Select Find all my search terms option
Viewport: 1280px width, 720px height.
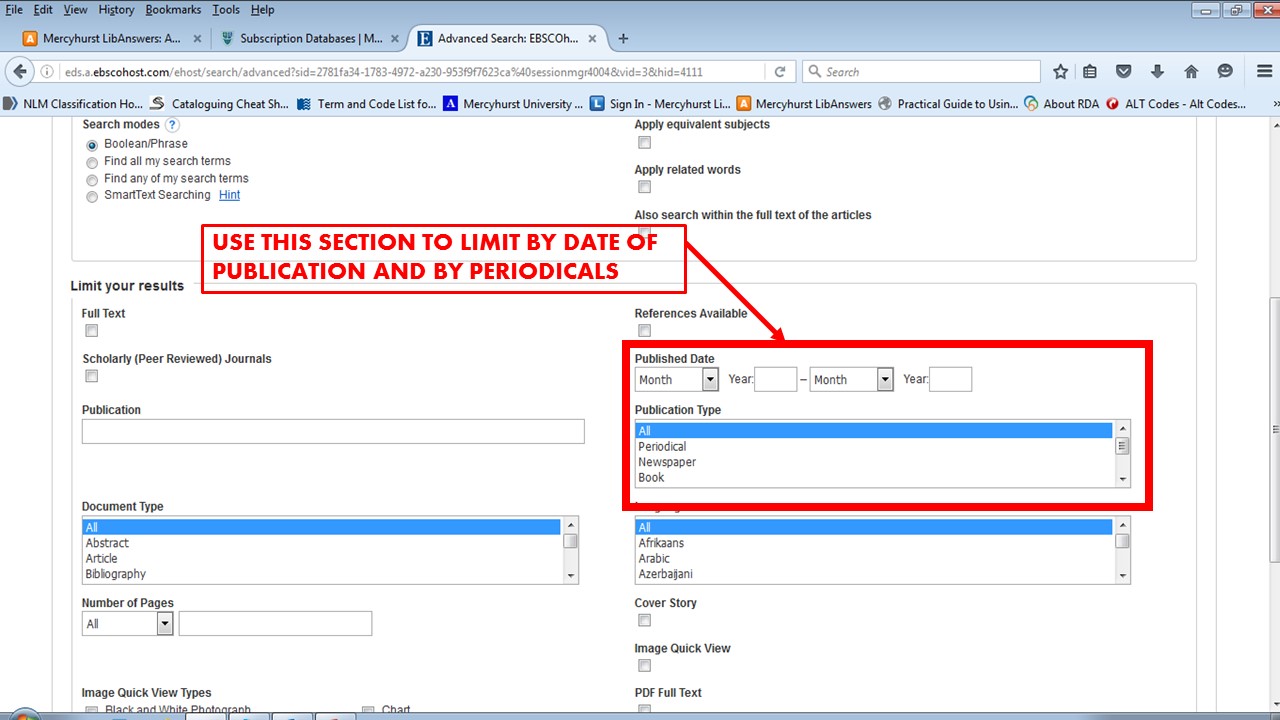click(92, 162)
